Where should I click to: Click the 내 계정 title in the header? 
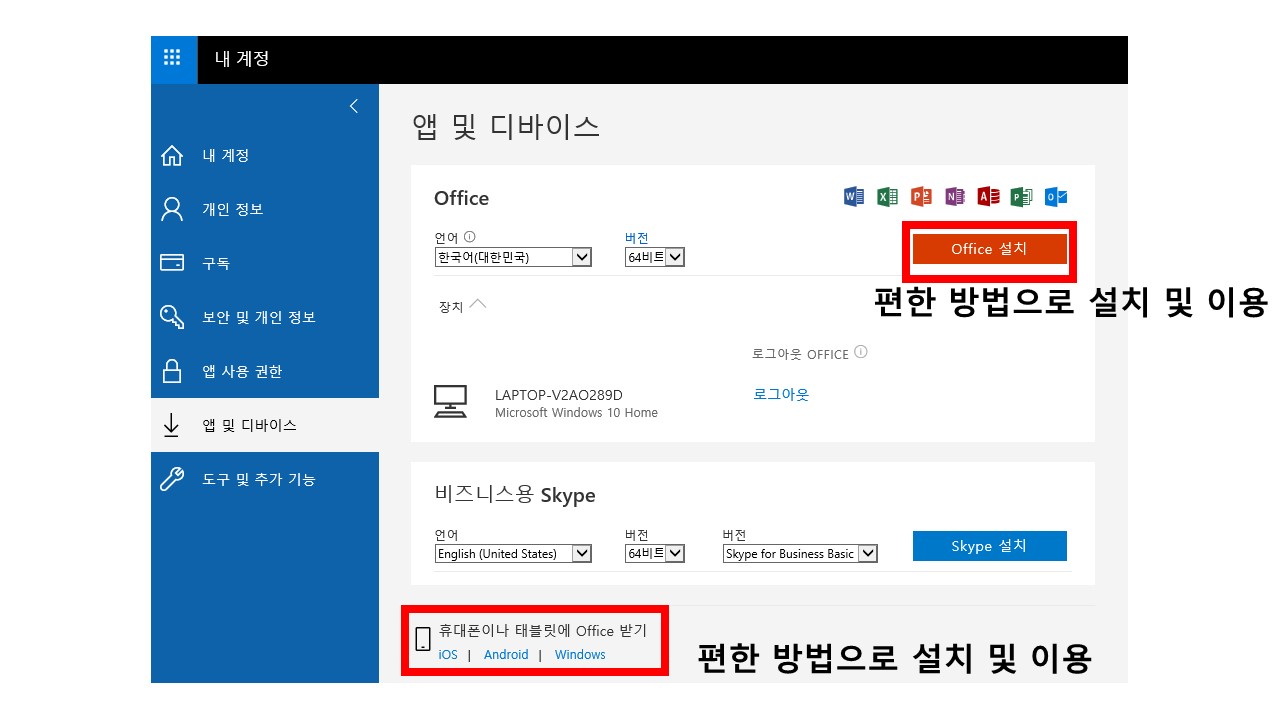[x=242, y=59]
